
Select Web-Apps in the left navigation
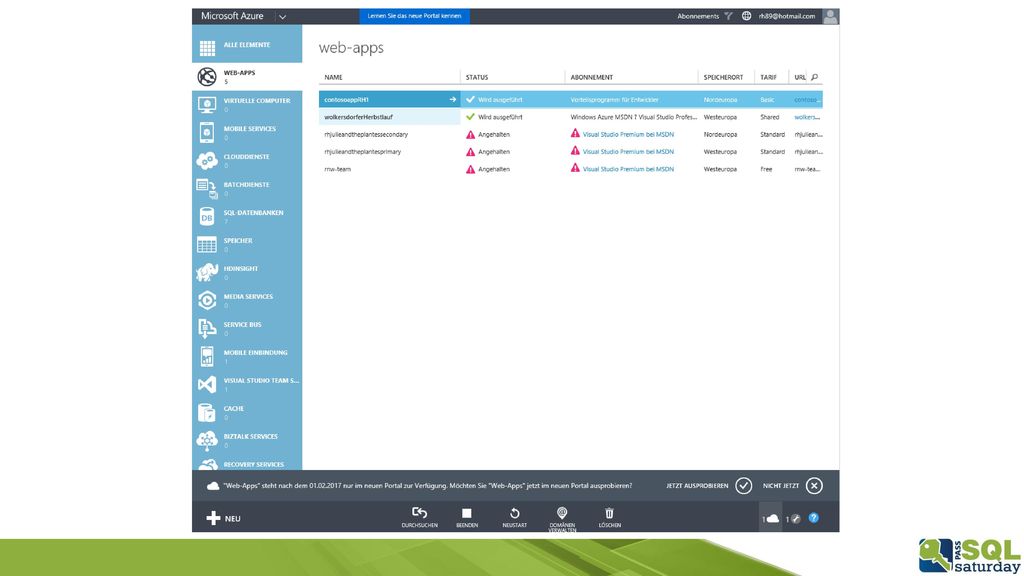[x=247, y=76]
